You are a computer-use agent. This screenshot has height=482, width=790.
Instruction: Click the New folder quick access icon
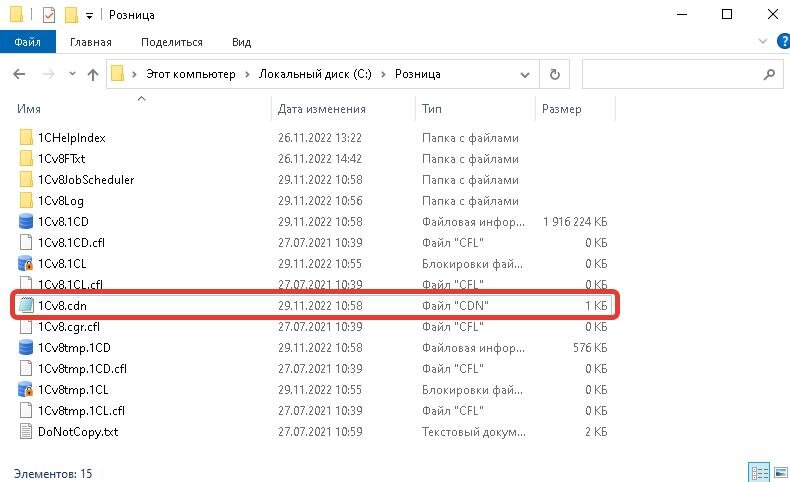click(71, 15)
